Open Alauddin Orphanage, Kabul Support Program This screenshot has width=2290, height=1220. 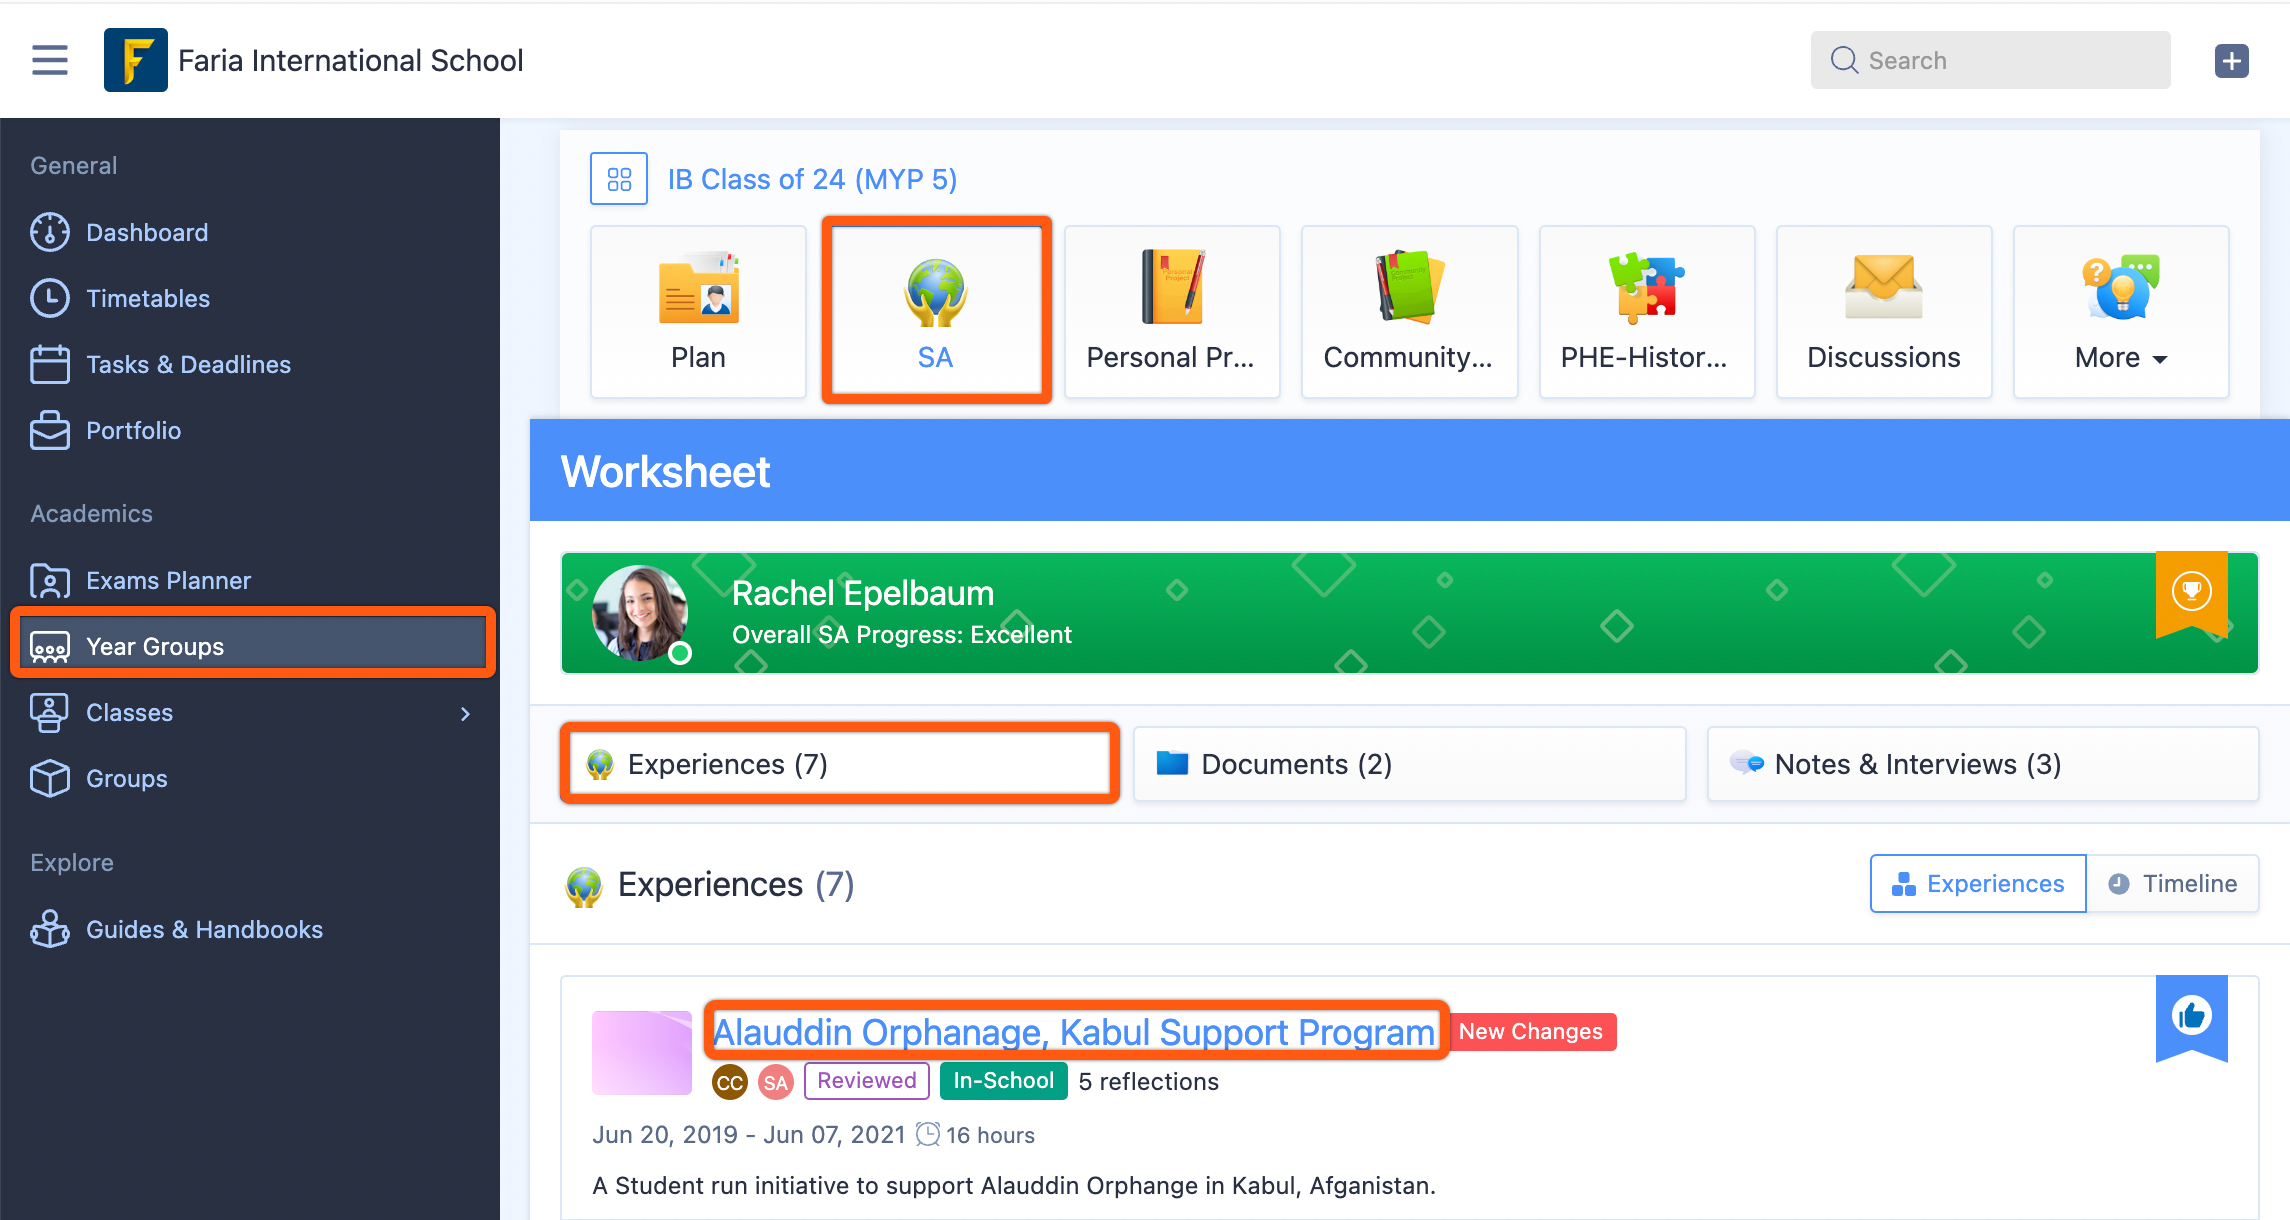[1074, 1032]
